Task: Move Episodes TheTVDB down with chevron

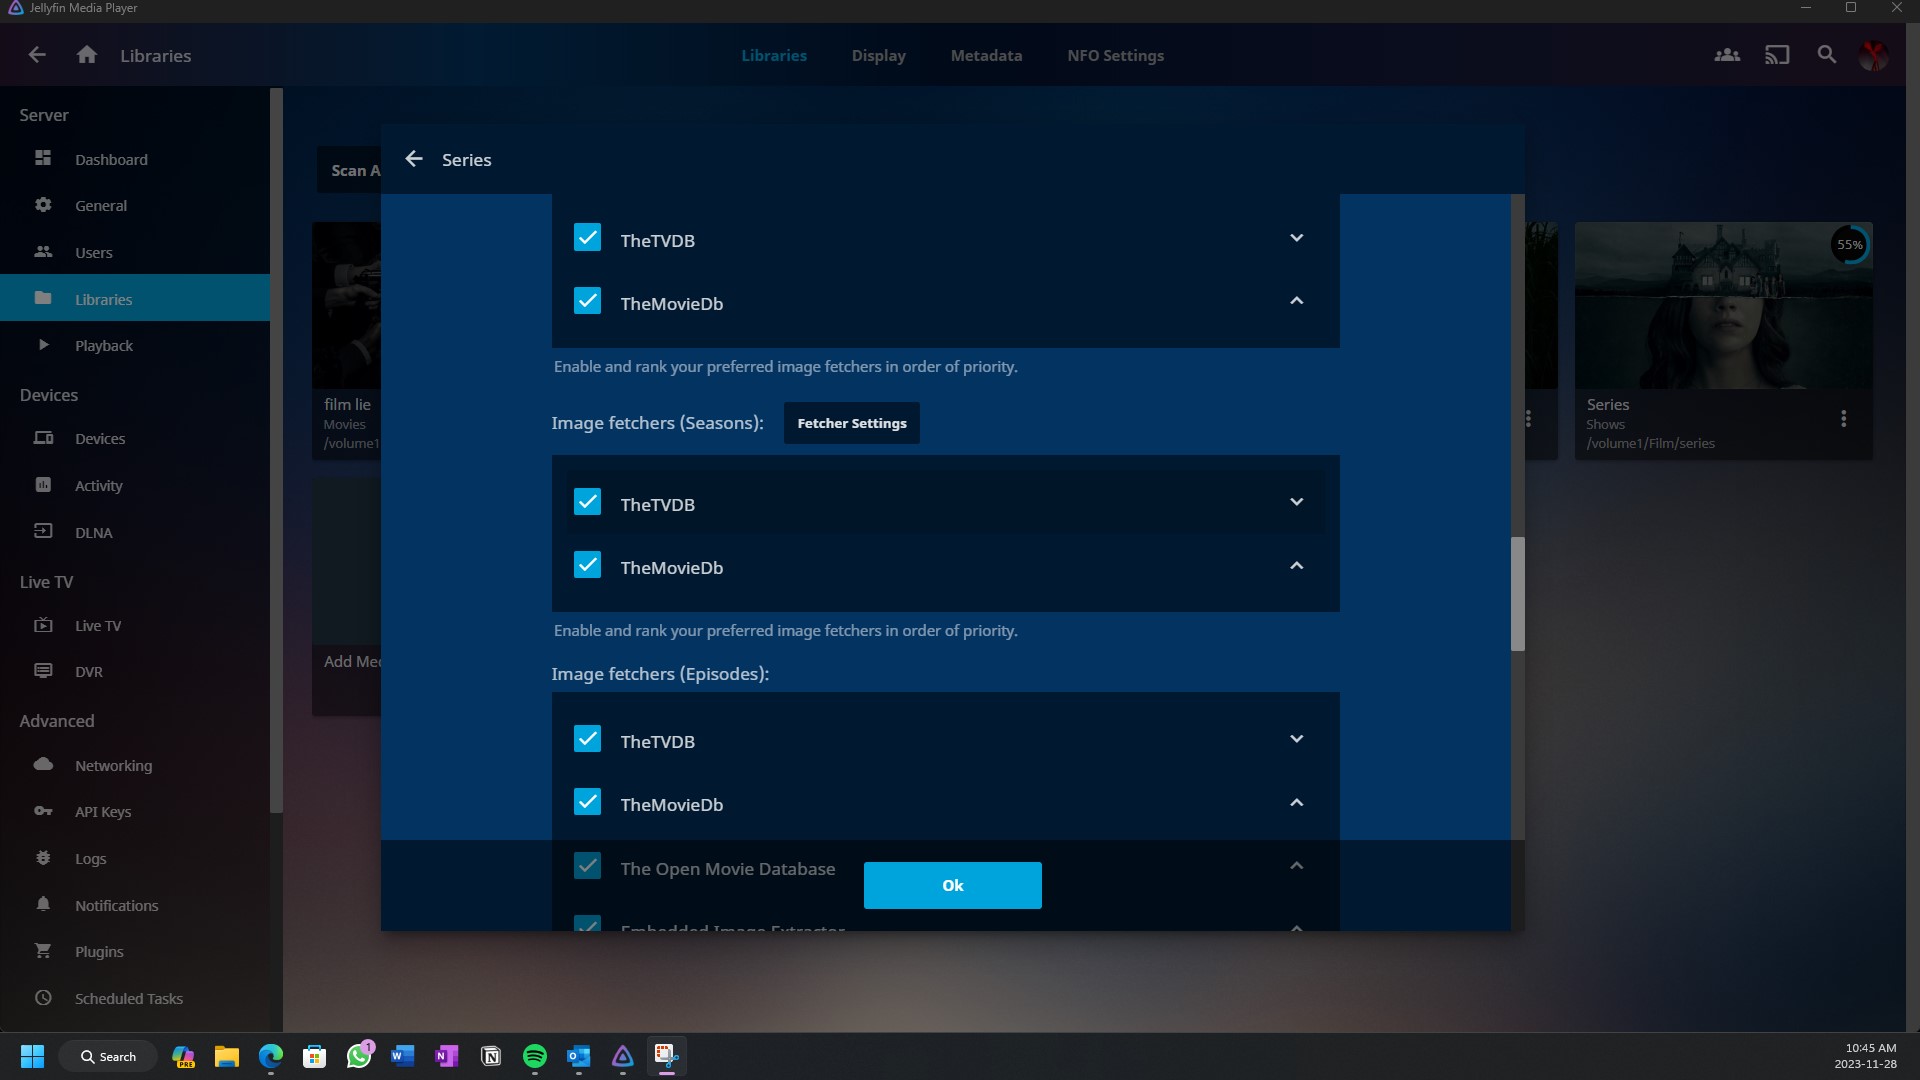Action: click(1296, 739)
